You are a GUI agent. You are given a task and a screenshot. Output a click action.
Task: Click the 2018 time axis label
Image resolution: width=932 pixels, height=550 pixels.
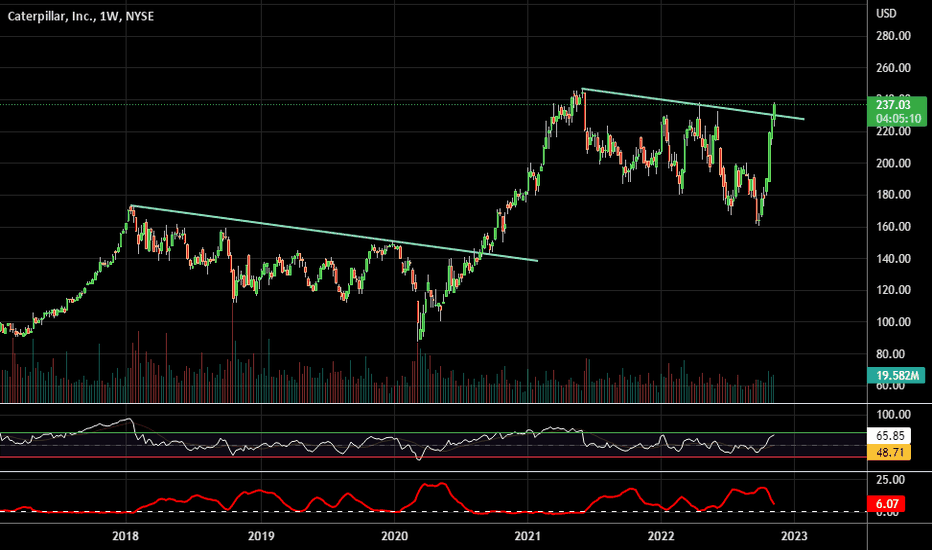point(125,536)
